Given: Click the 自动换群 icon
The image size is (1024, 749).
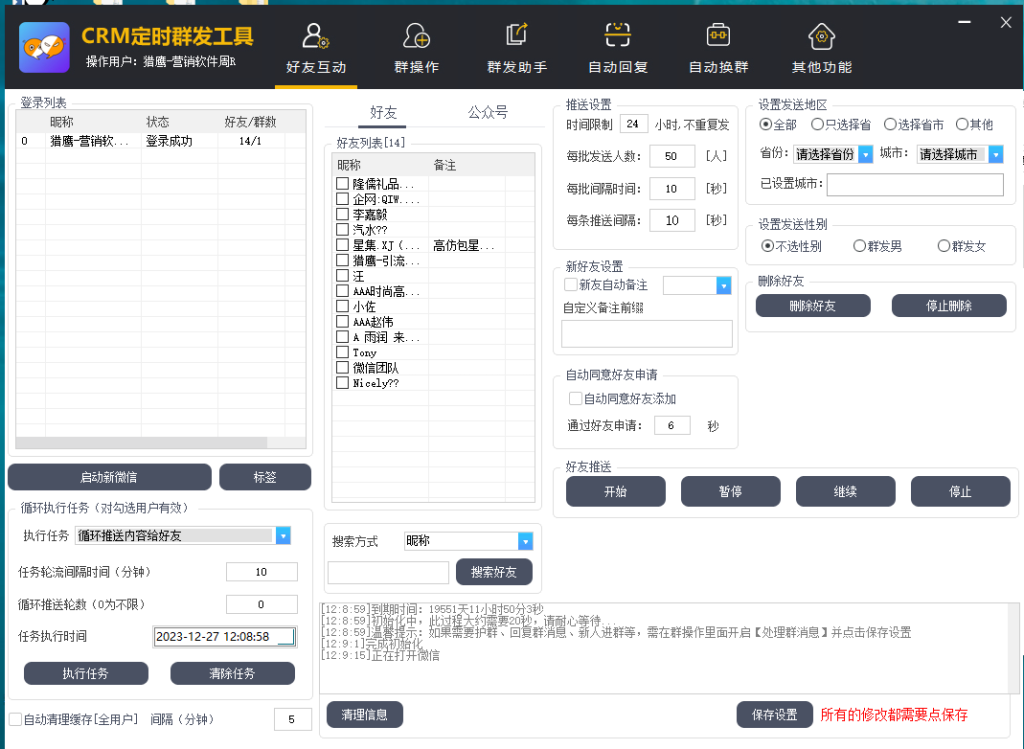Looking at the screenshot, I should click(x=717, y=37).
